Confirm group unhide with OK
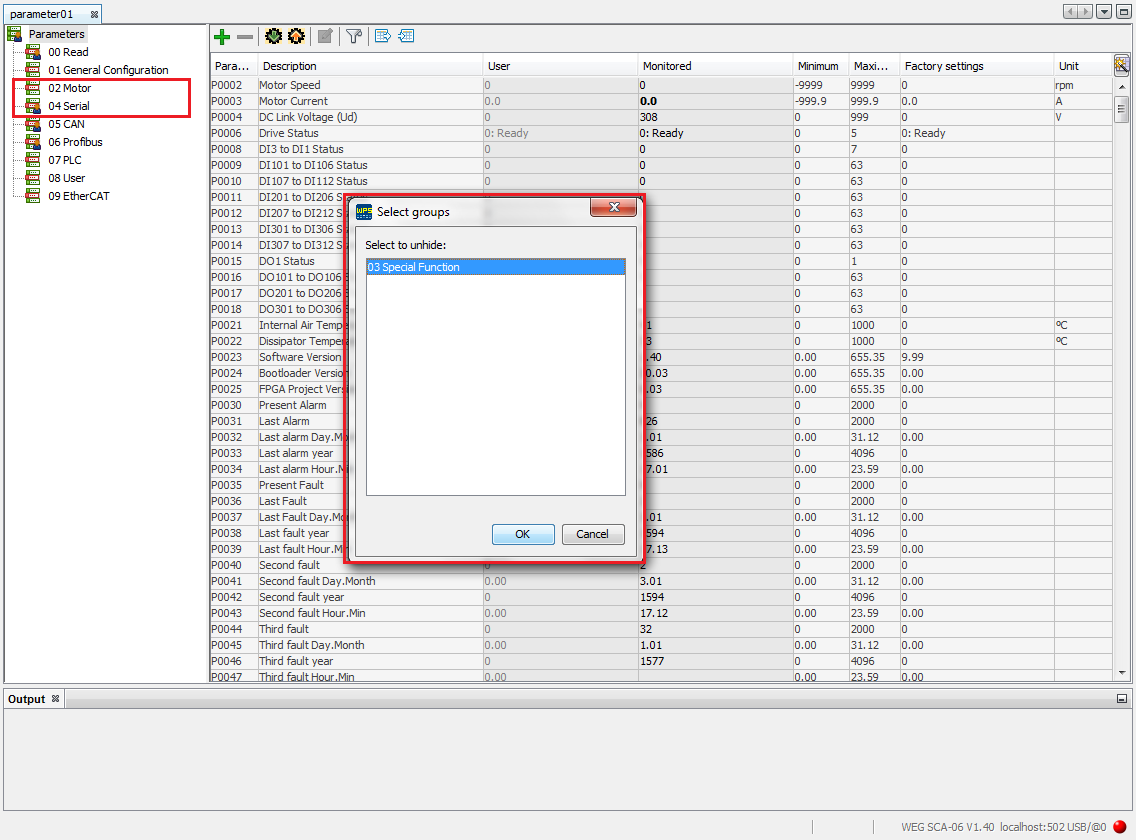1136x840 pixels. pyautogui.click(x=523, y=534)
